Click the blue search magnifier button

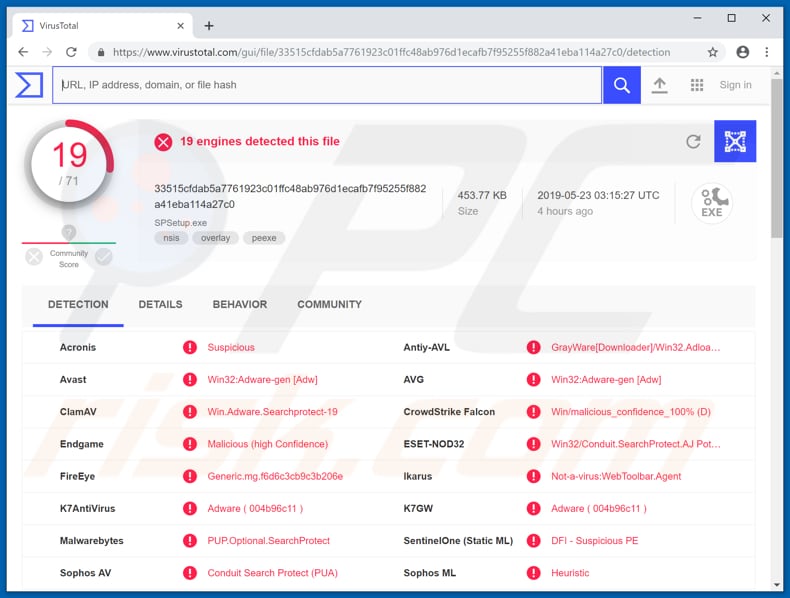click(622, 85)
